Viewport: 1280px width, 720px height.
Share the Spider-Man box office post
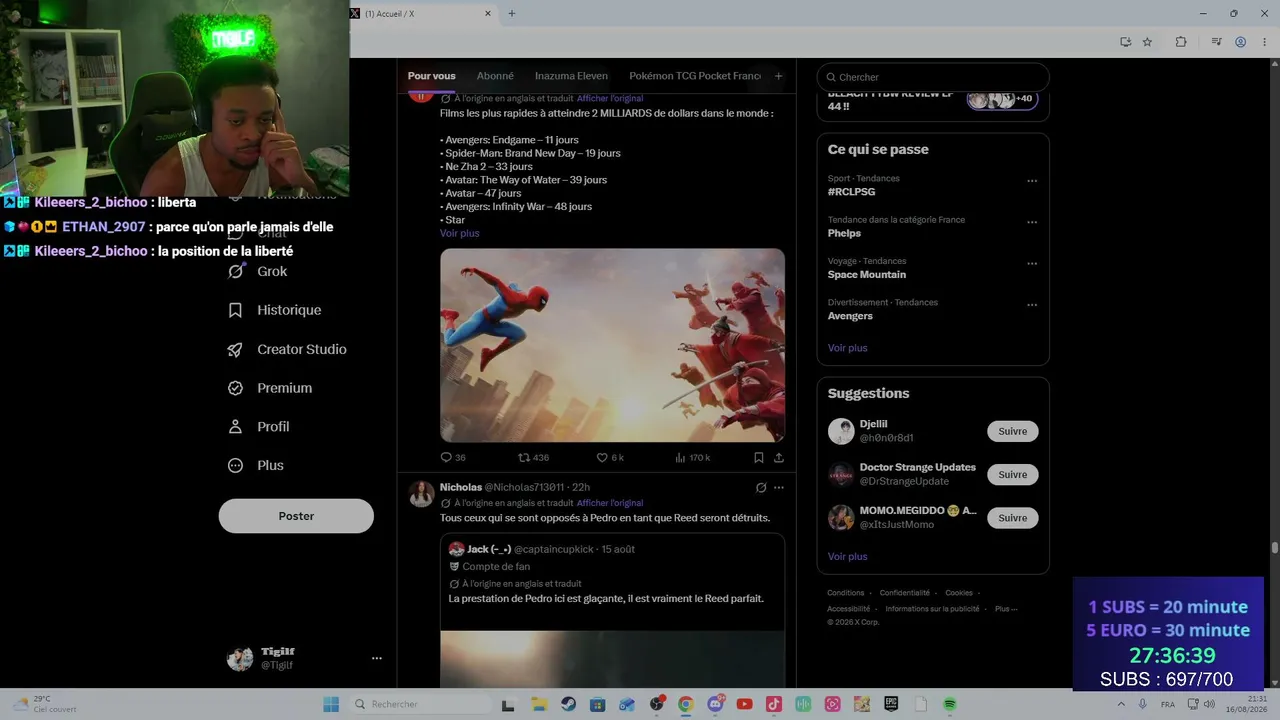click(778, 457)
